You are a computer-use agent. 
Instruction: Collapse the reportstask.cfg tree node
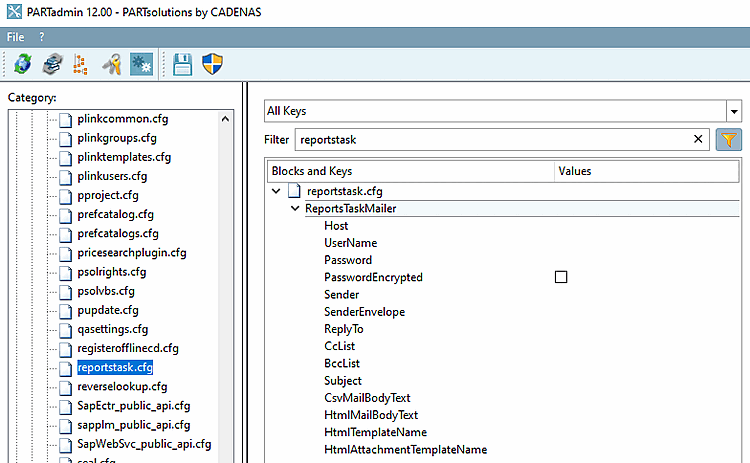(x=276, y=190)
